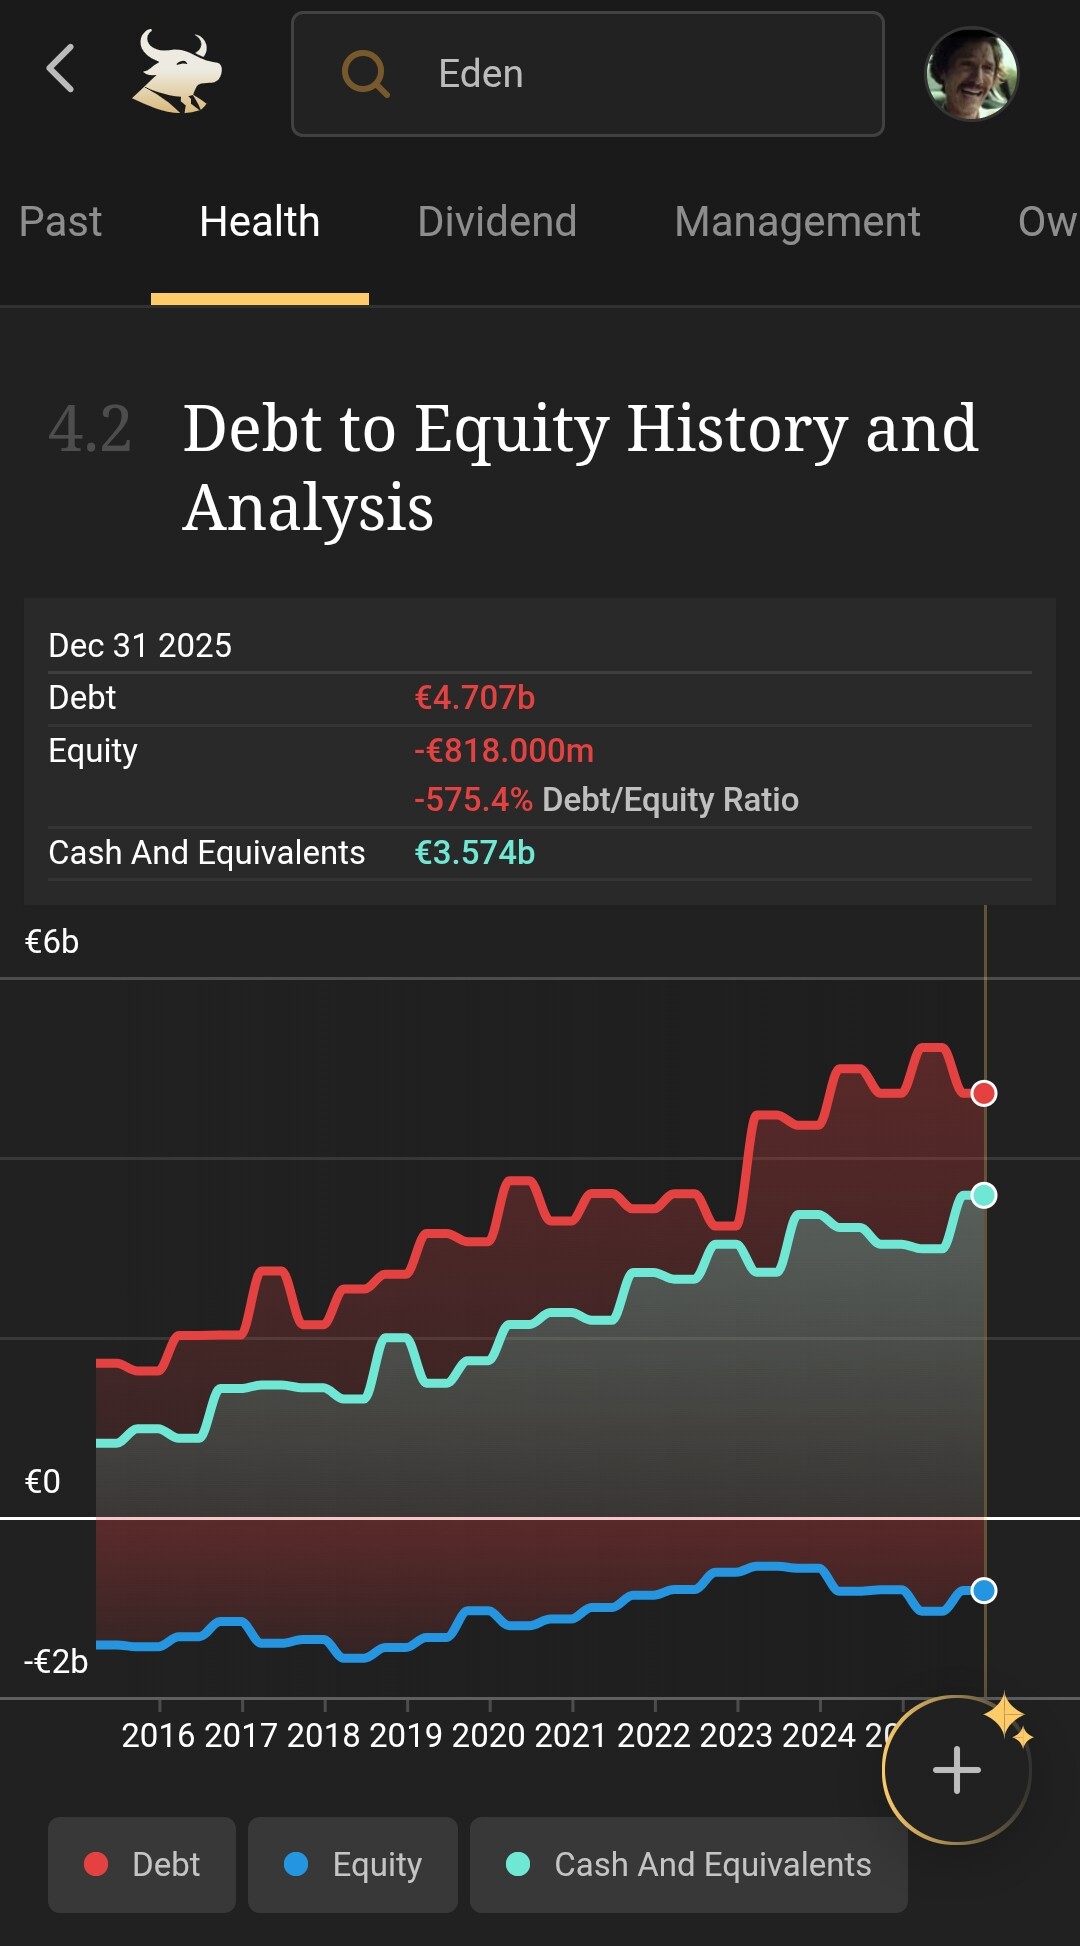The image size is (1080, 1946).
Task: Toggle Cash And Equivalents legend series
Action: click(688, 1864)
